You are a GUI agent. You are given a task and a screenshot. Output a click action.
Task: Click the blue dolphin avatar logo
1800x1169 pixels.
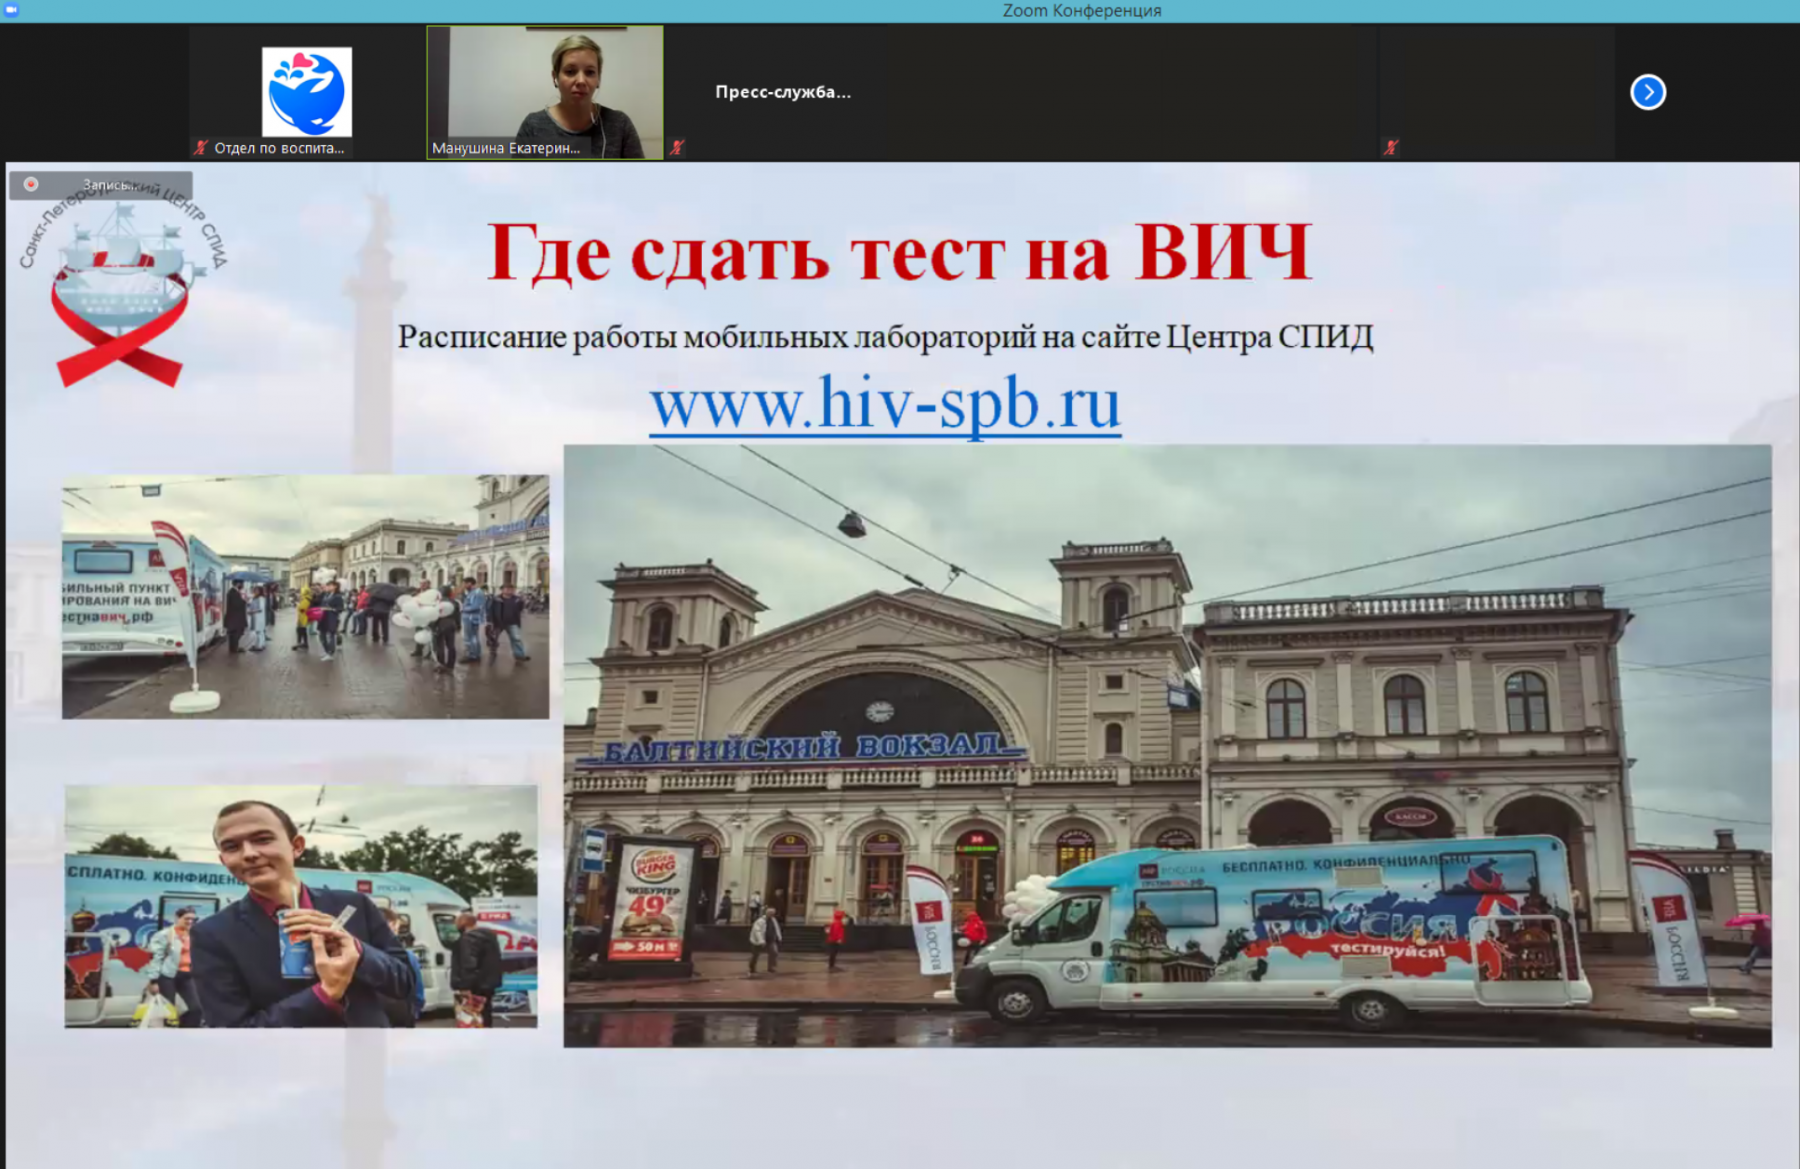pos(306,91)
